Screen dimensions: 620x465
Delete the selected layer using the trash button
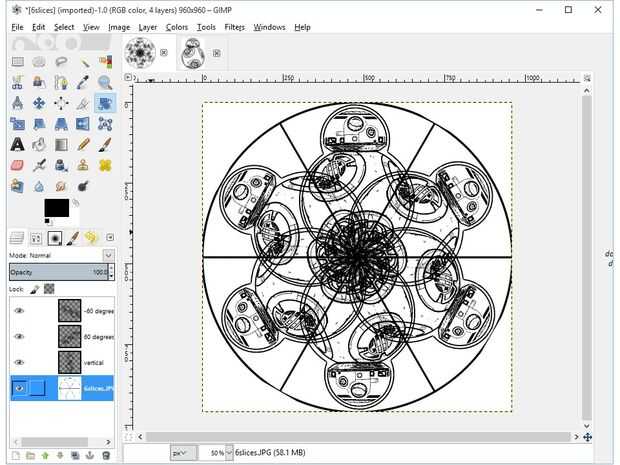tap(106, 456)
